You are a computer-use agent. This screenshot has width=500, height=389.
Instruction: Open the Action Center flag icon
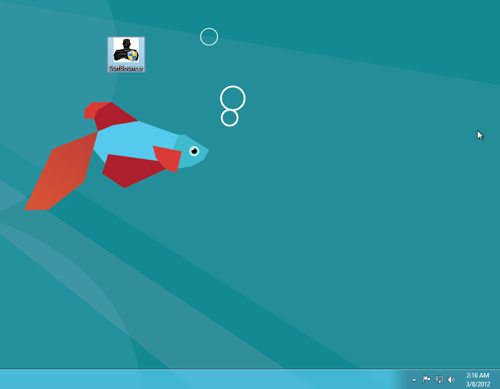click(426, 379)
